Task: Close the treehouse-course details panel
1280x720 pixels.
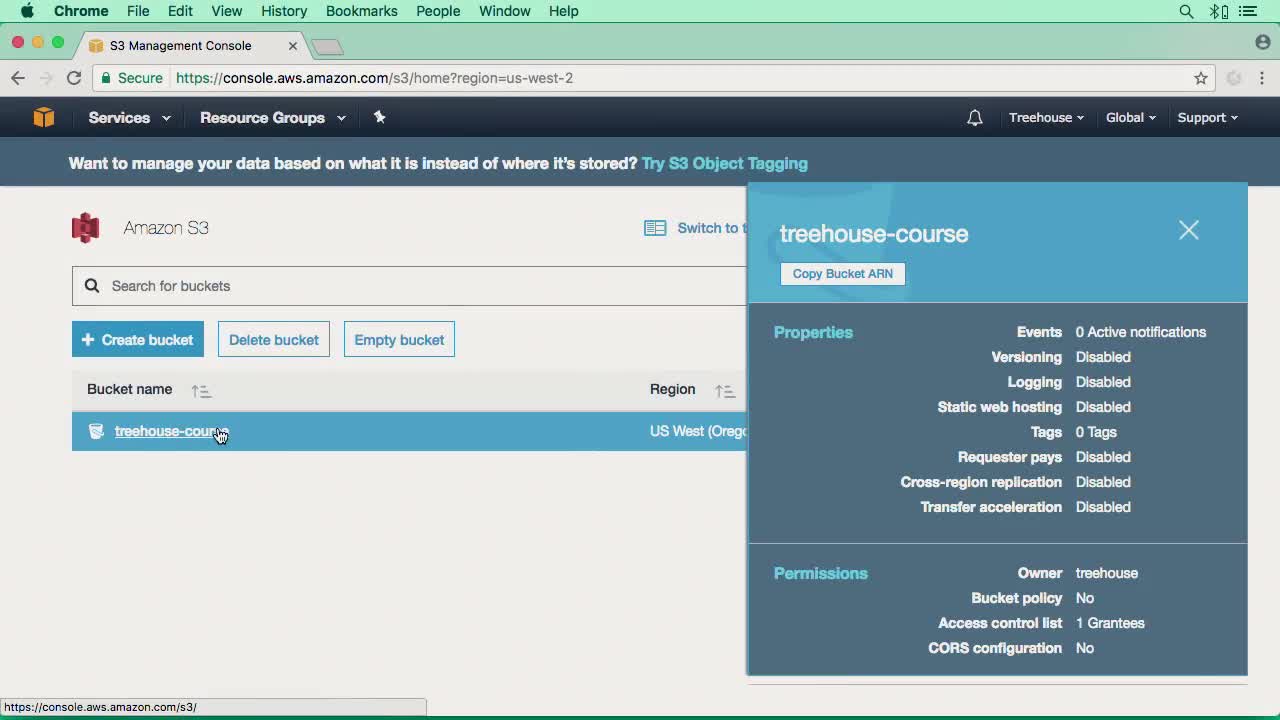Action: click(x=1188, y=230)
